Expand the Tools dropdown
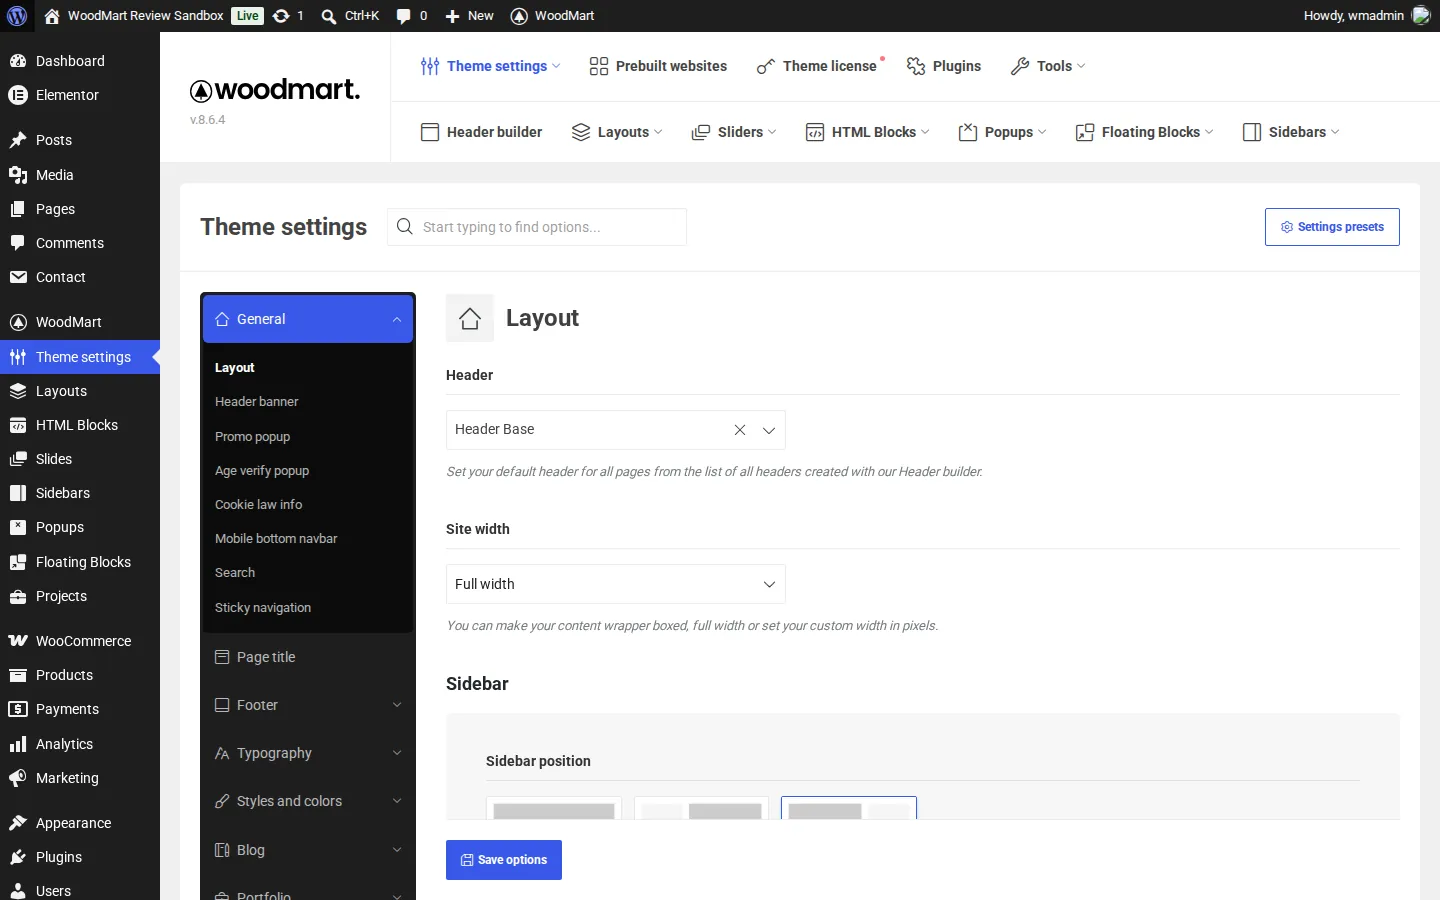Screen dimensions: 1440x900 pos(1048,66)
